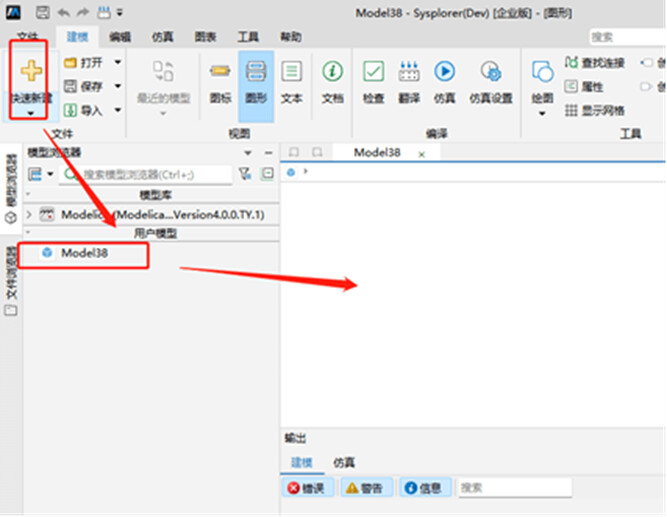667x517 pixels.
Task: Select the 仿真 ribbon tab
Action: (x=162, y=37)
